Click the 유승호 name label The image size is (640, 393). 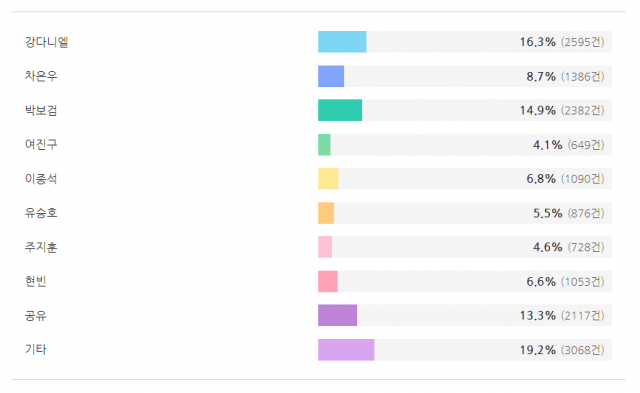[41, 213]
